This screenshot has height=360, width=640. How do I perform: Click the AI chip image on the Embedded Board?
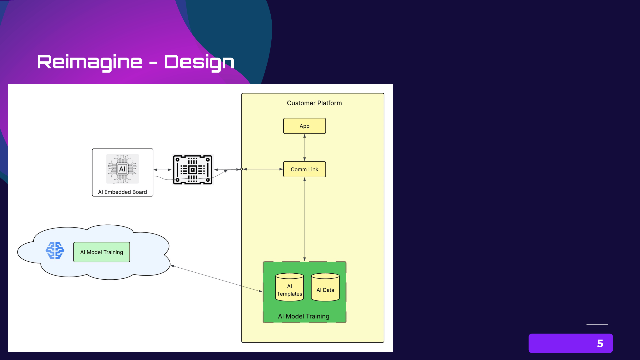click(x=122, y=169)
